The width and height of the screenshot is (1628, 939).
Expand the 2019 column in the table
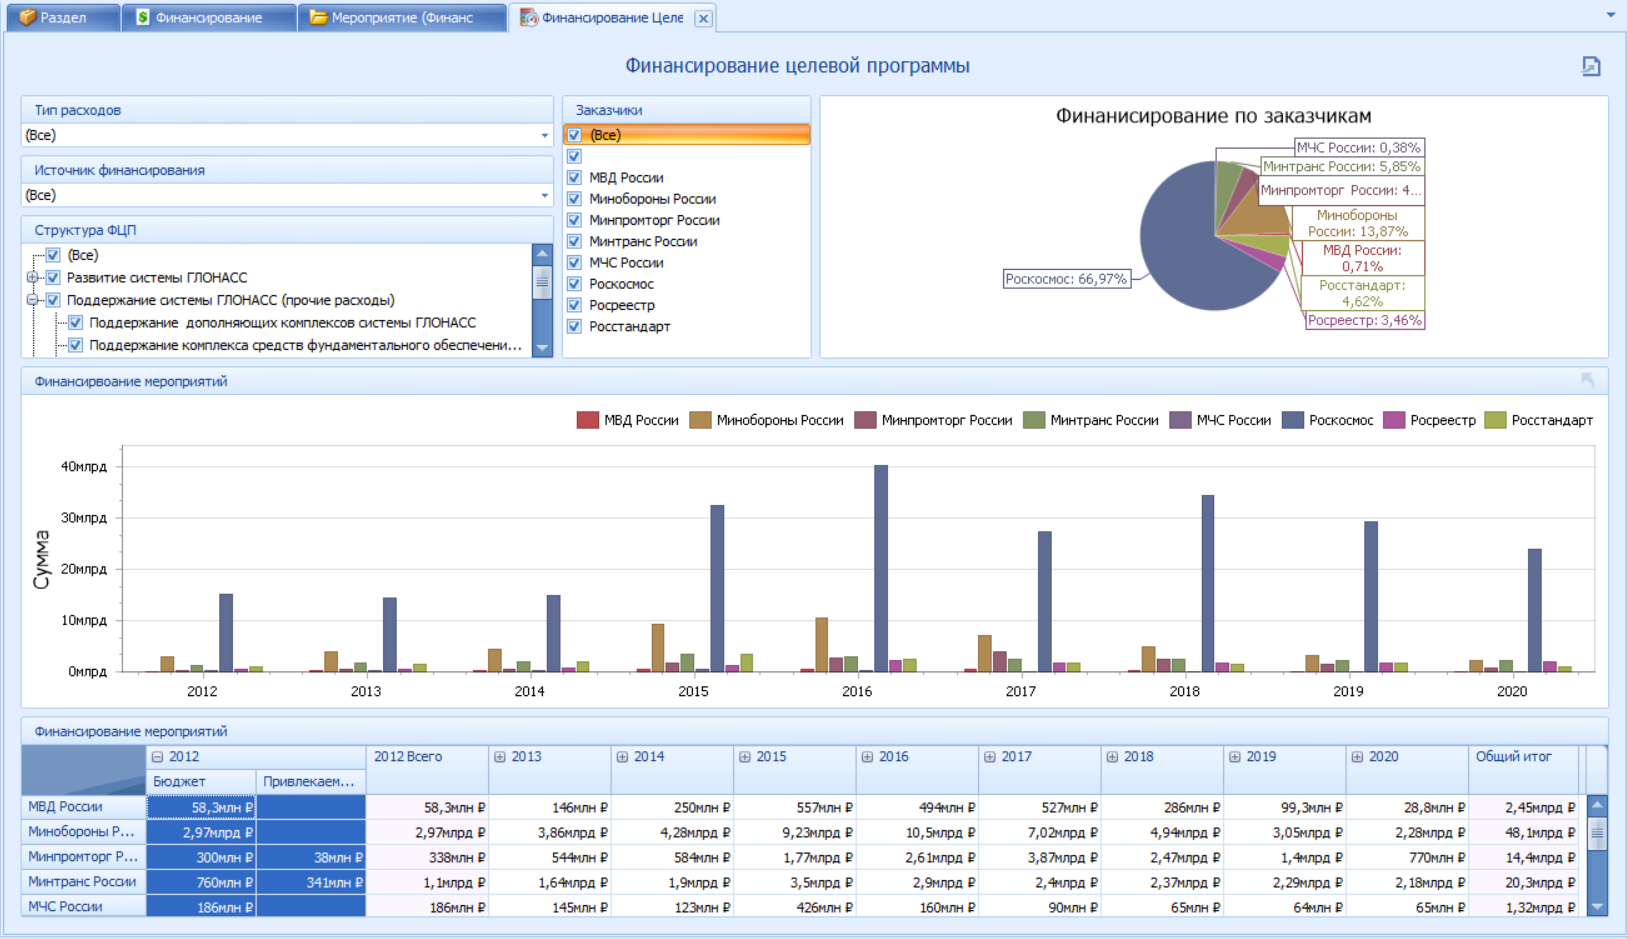[x=1235, y=757]
